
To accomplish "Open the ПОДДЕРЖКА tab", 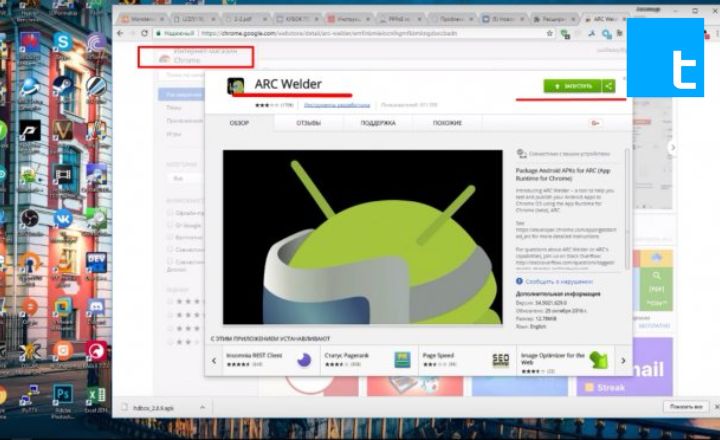I will pos(378,123).
